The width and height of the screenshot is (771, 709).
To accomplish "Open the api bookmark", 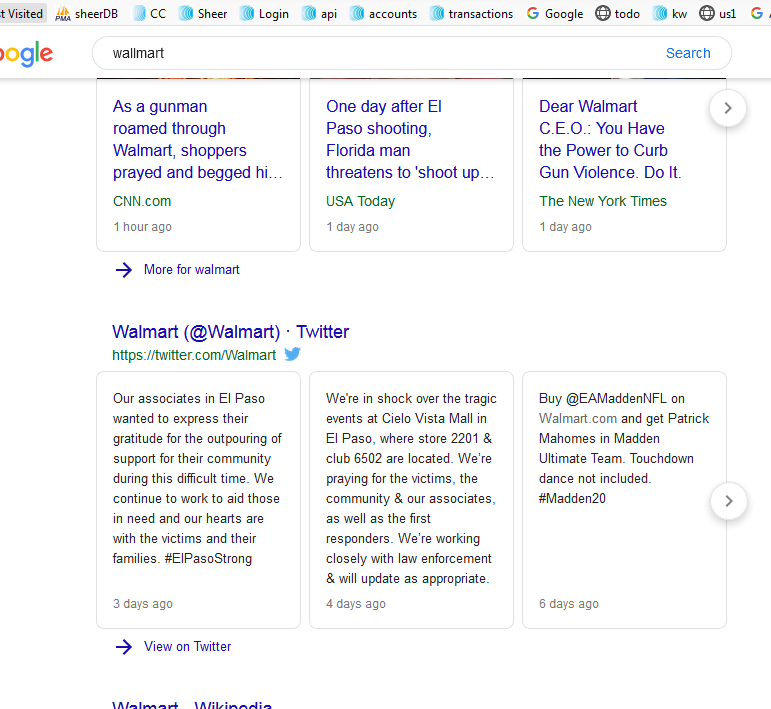I will (320, 13).
